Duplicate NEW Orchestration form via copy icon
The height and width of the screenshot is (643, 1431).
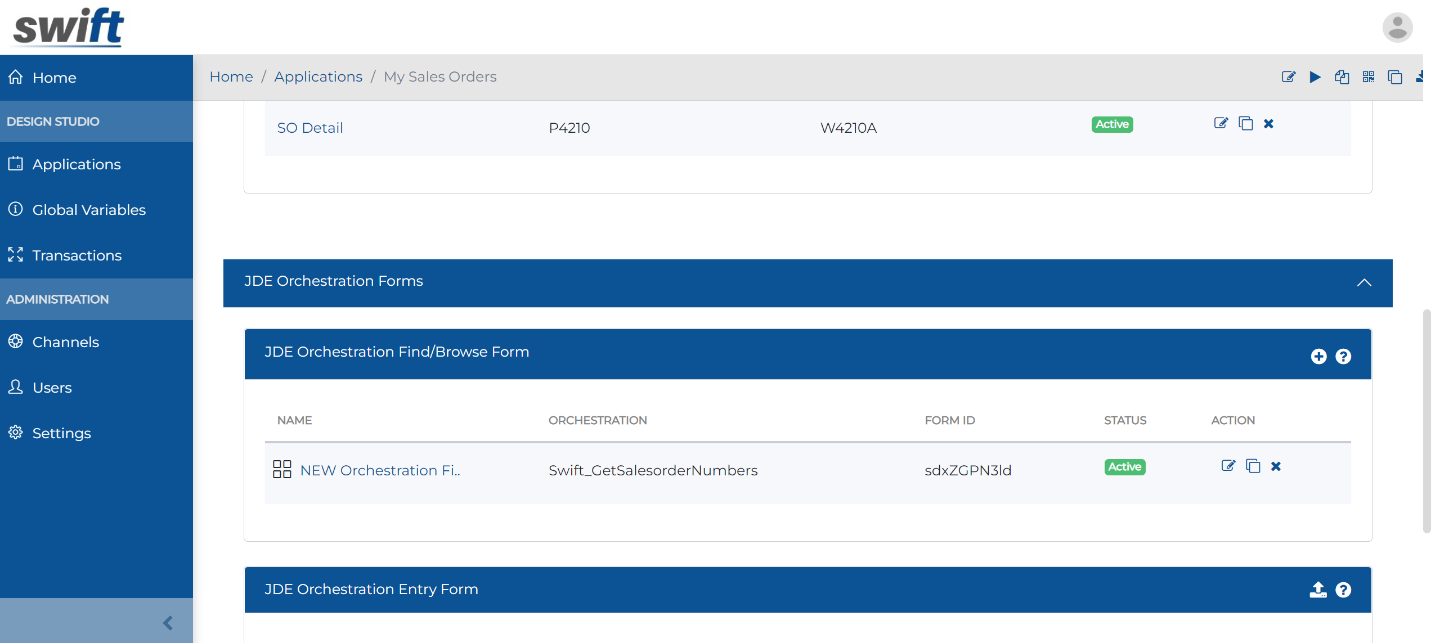1254,466
